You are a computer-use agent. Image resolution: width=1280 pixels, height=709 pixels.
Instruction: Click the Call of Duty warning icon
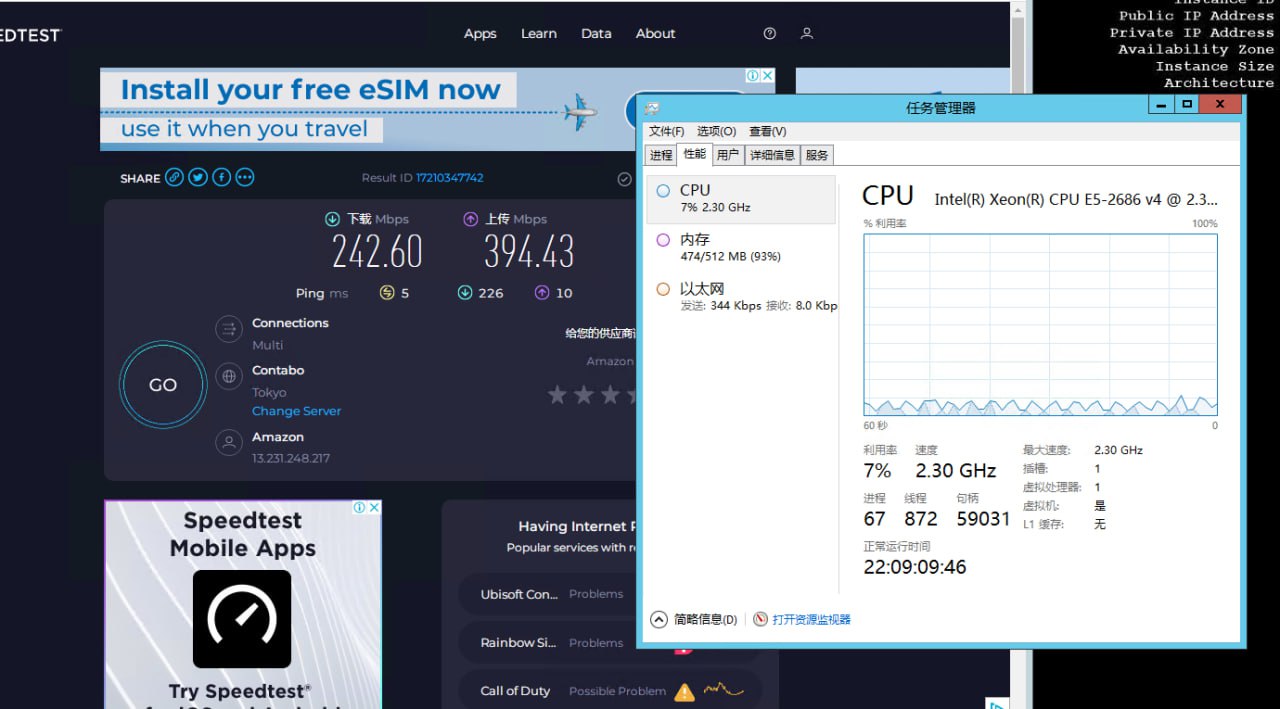[684, 691]
